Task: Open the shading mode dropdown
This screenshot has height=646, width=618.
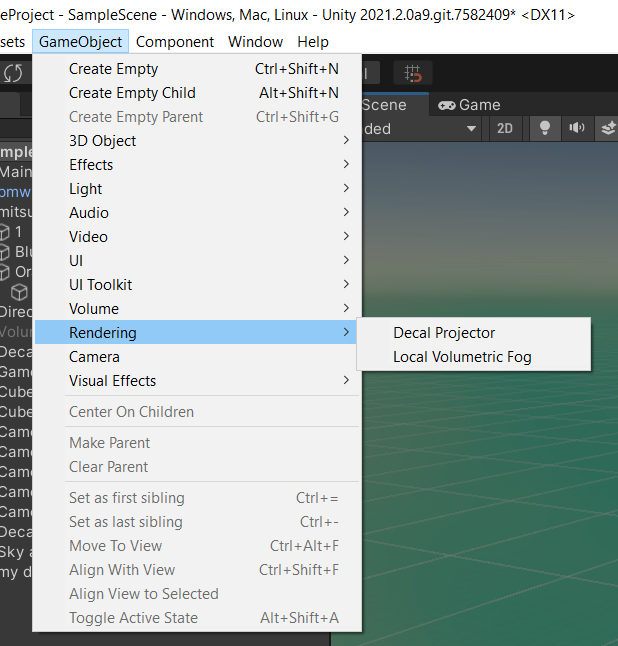Action: pos(421,129)
